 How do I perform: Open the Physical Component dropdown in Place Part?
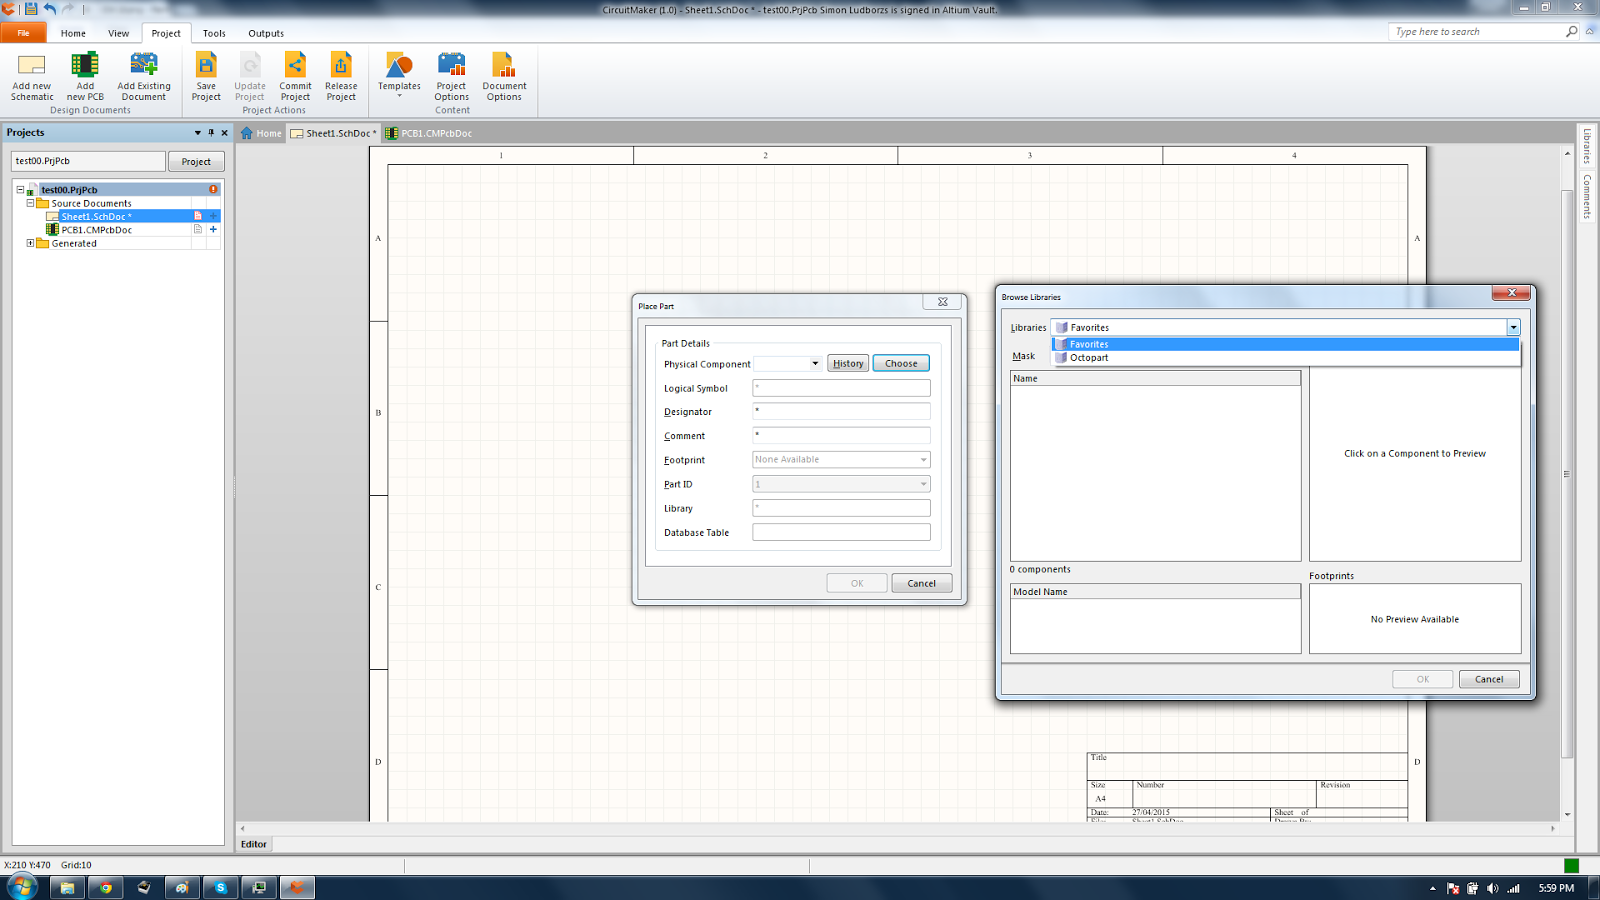pyautogui.click(x=815, y=364)
